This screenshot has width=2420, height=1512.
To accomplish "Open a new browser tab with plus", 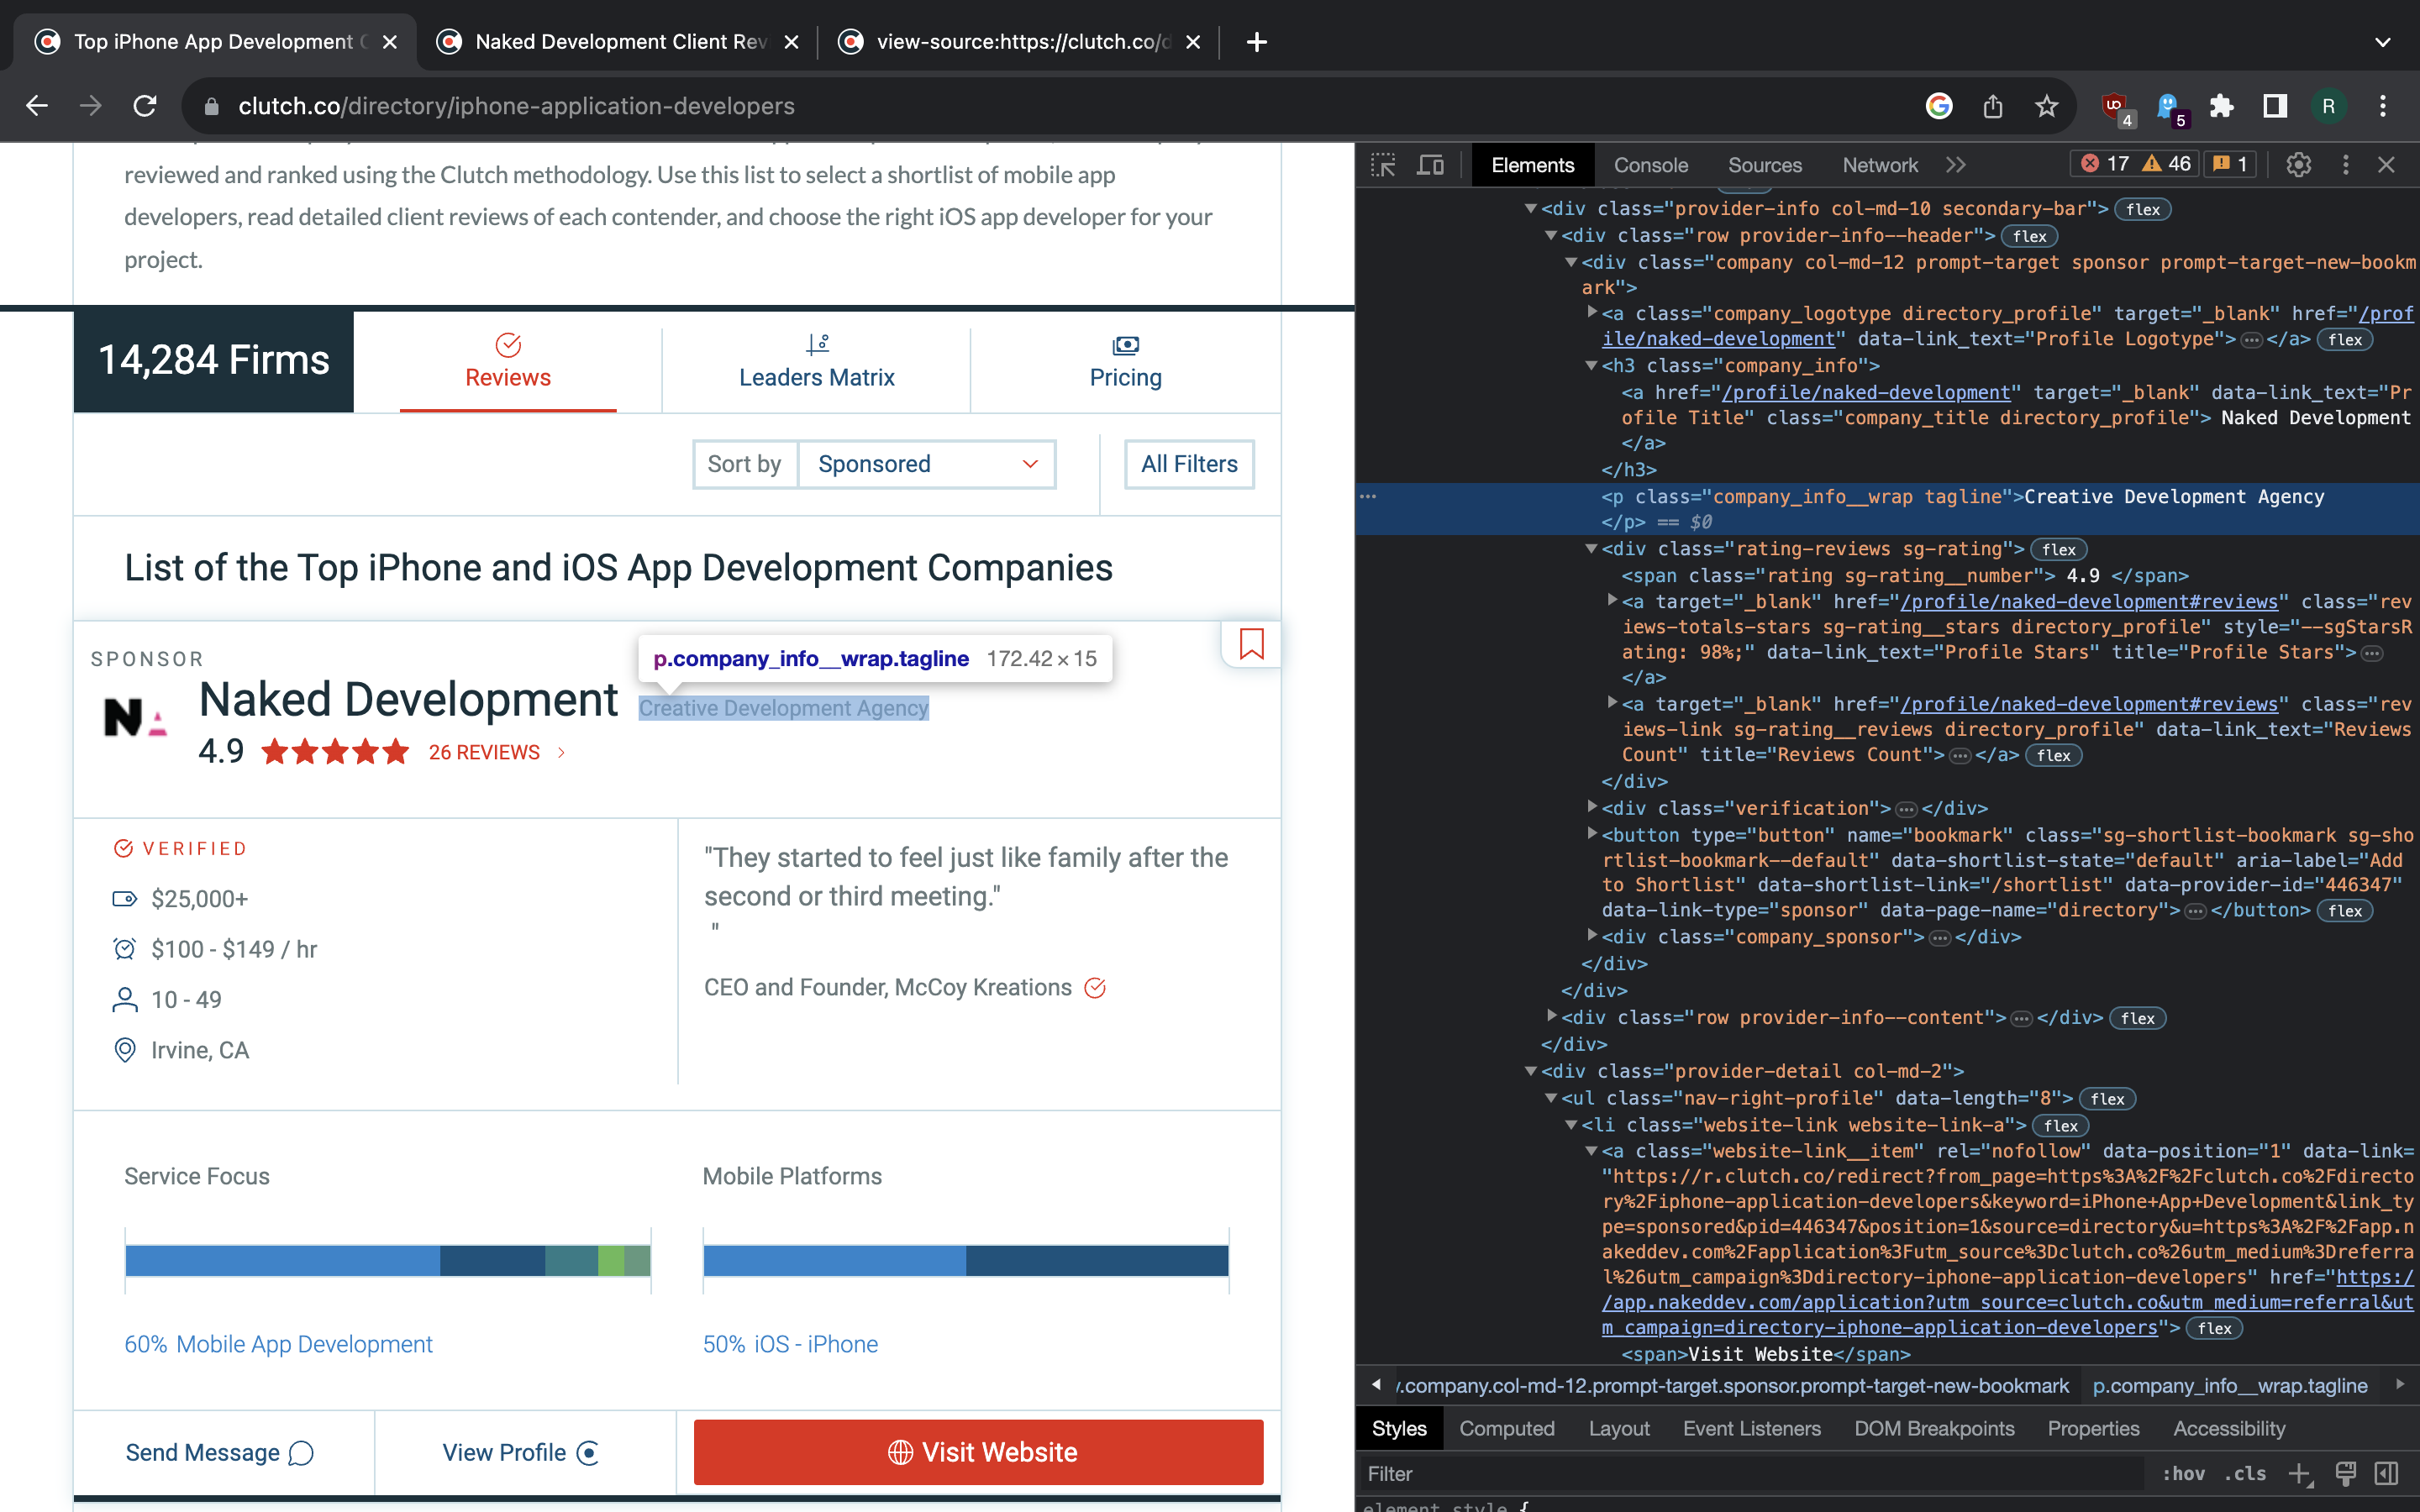I will tap(1257, 42).
